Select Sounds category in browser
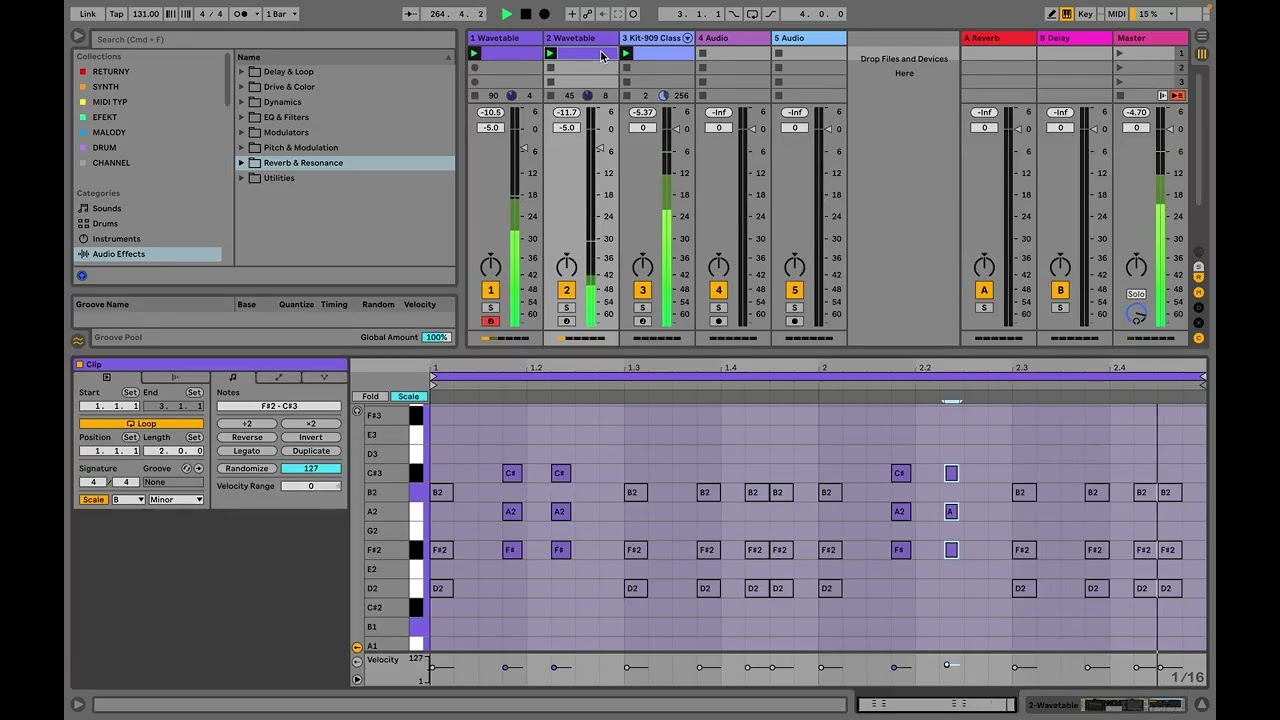Image resolution: width=1280 pixels, height=720 pixels. (107, 209)
